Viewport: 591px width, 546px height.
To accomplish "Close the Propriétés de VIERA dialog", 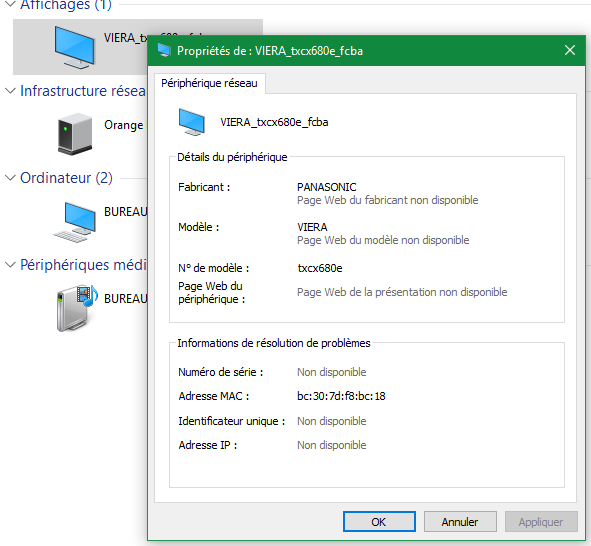I will 570,50.
